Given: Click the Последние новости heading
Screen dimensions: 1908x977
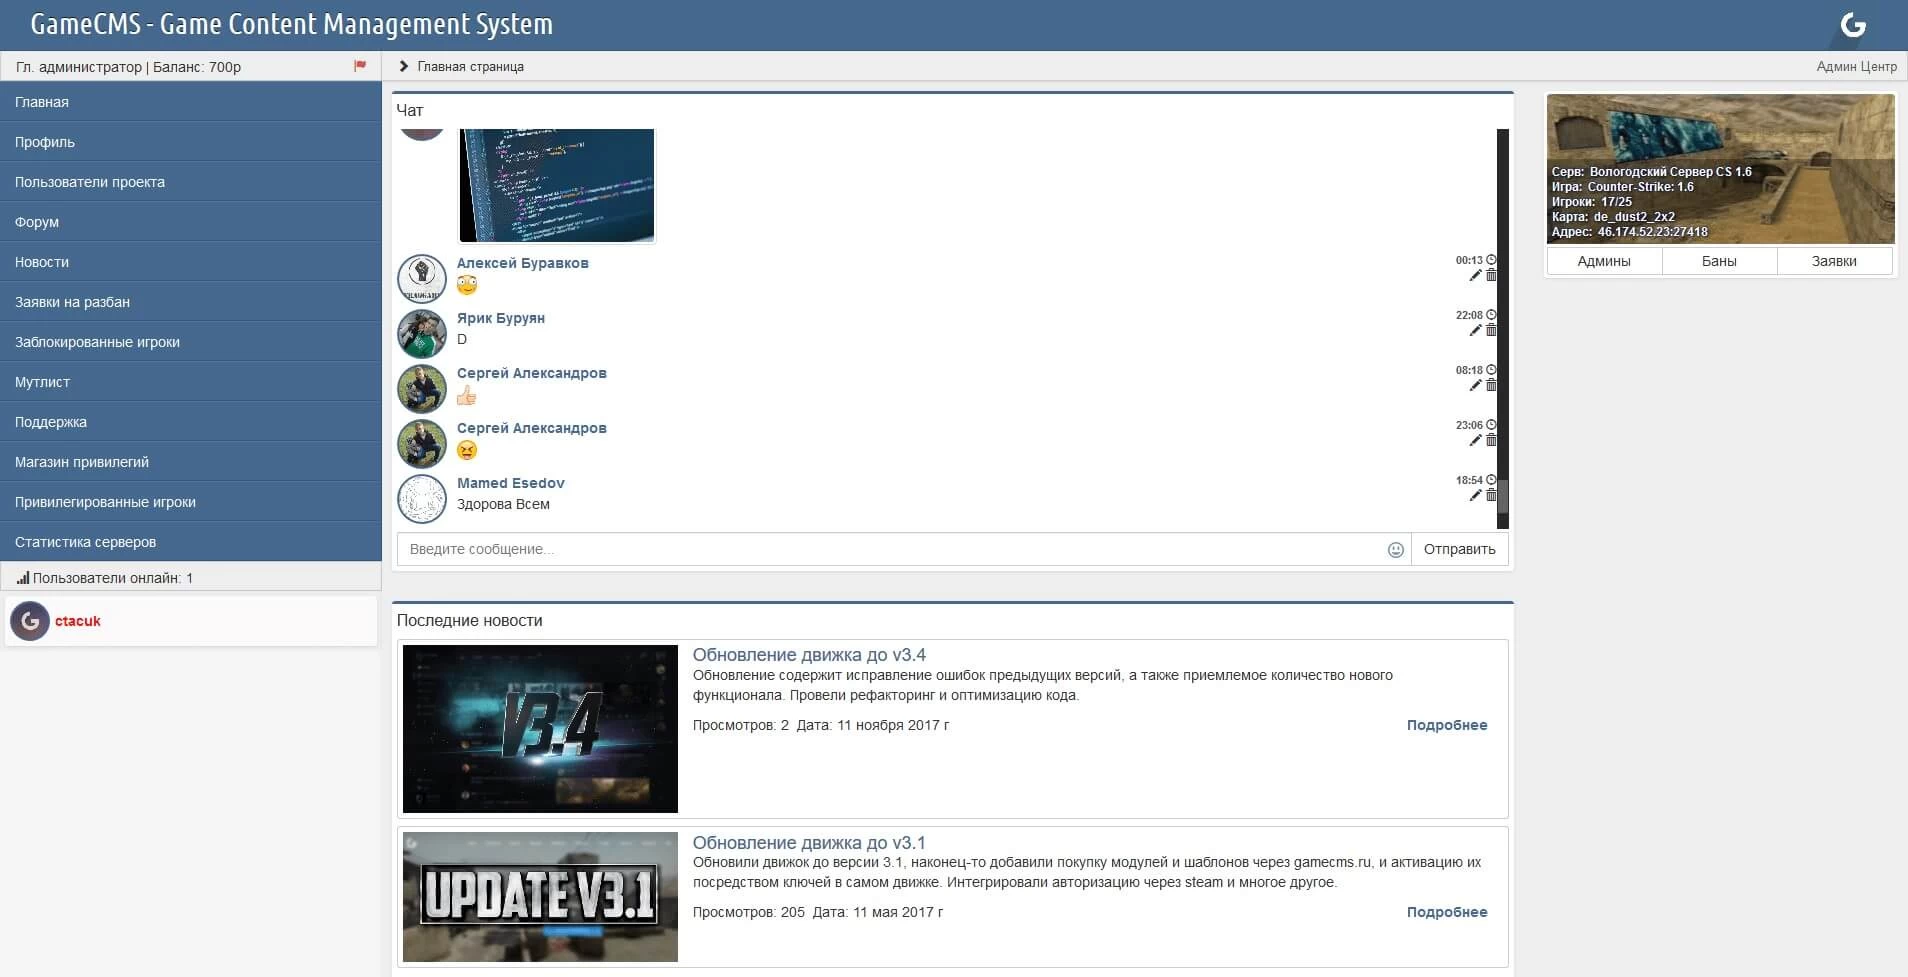Looking at the screenshot, I should click(470, 620).
